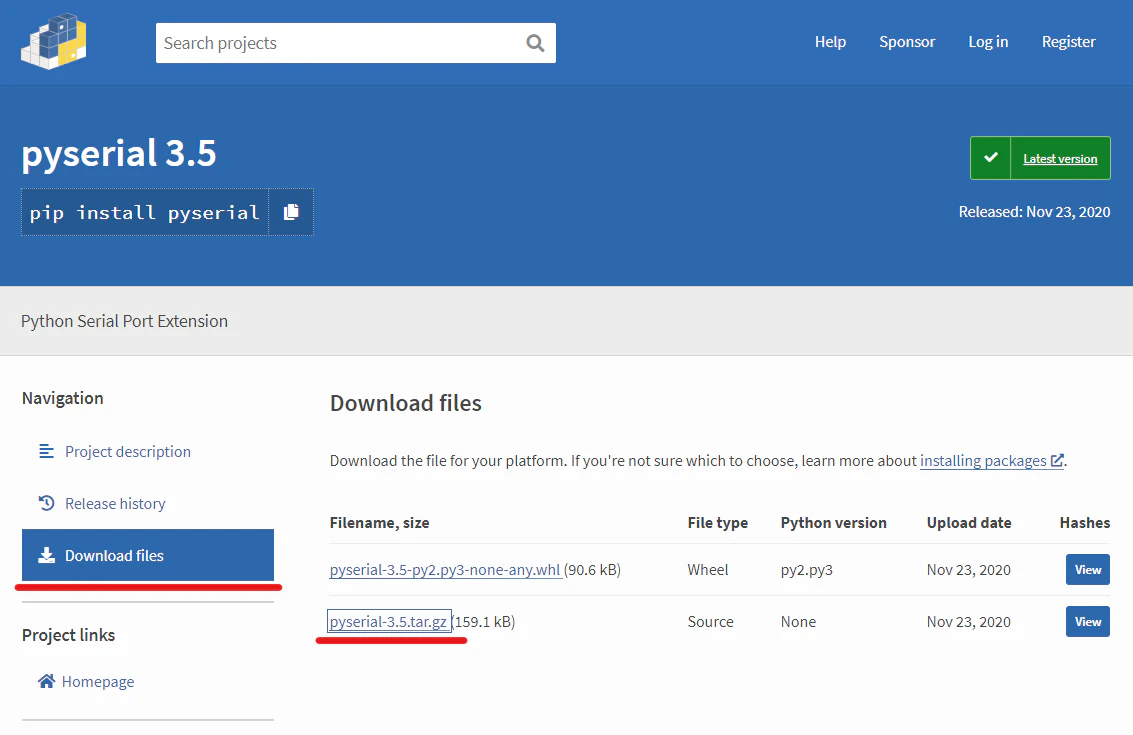Click the Project description list icon

tap(46, 452)
